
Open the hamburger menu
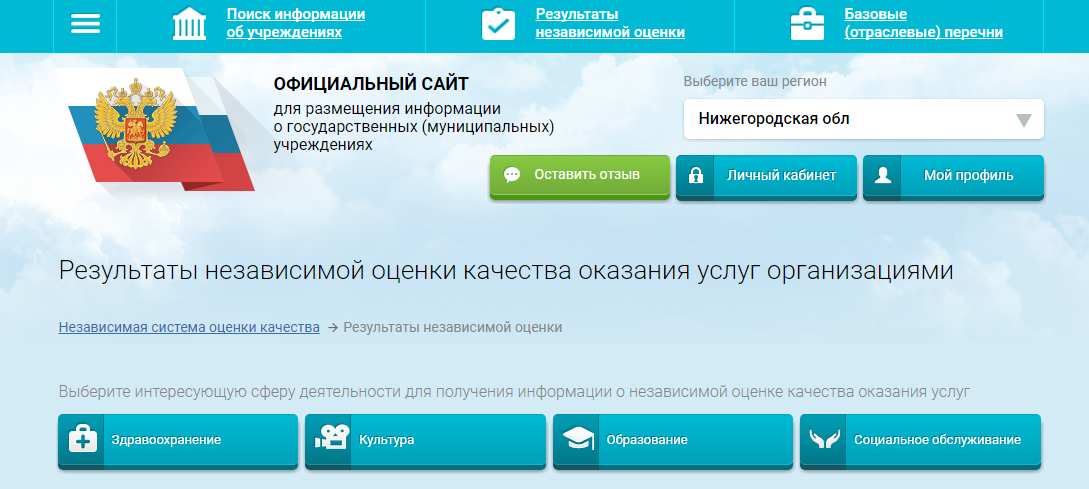coord(85,24)
